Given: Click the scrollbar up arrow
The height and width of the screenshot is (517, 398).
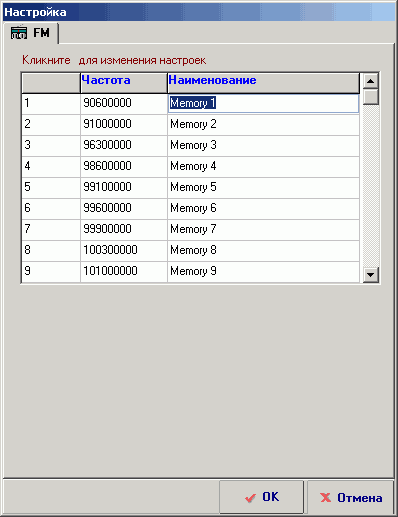Looking at the screenshot, I should 370,81.
